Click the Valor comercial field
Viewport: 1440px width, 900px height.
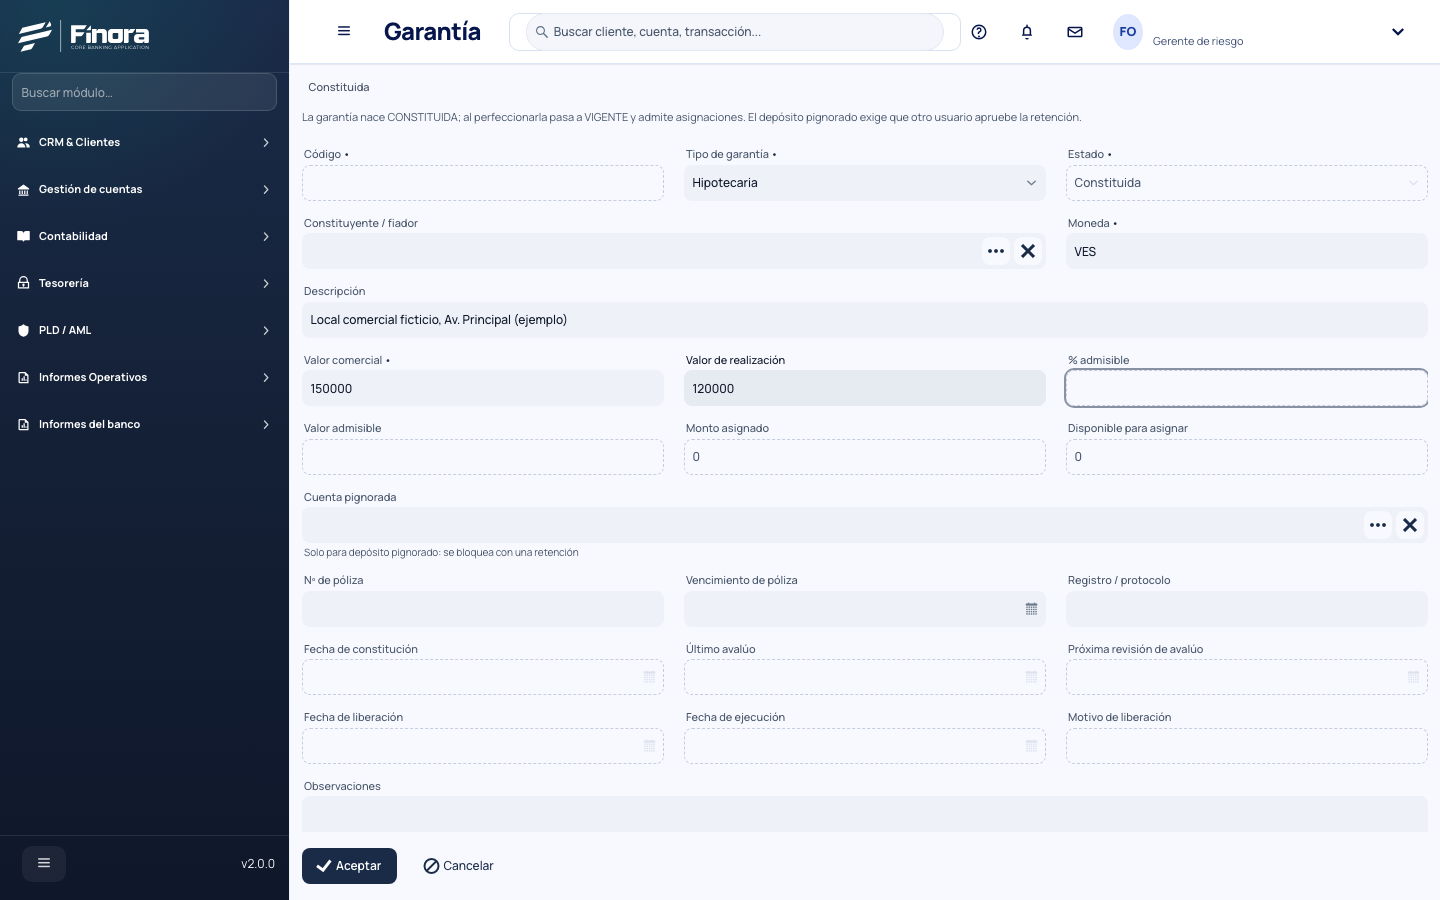pyautogui.click(x=483, y=388)
